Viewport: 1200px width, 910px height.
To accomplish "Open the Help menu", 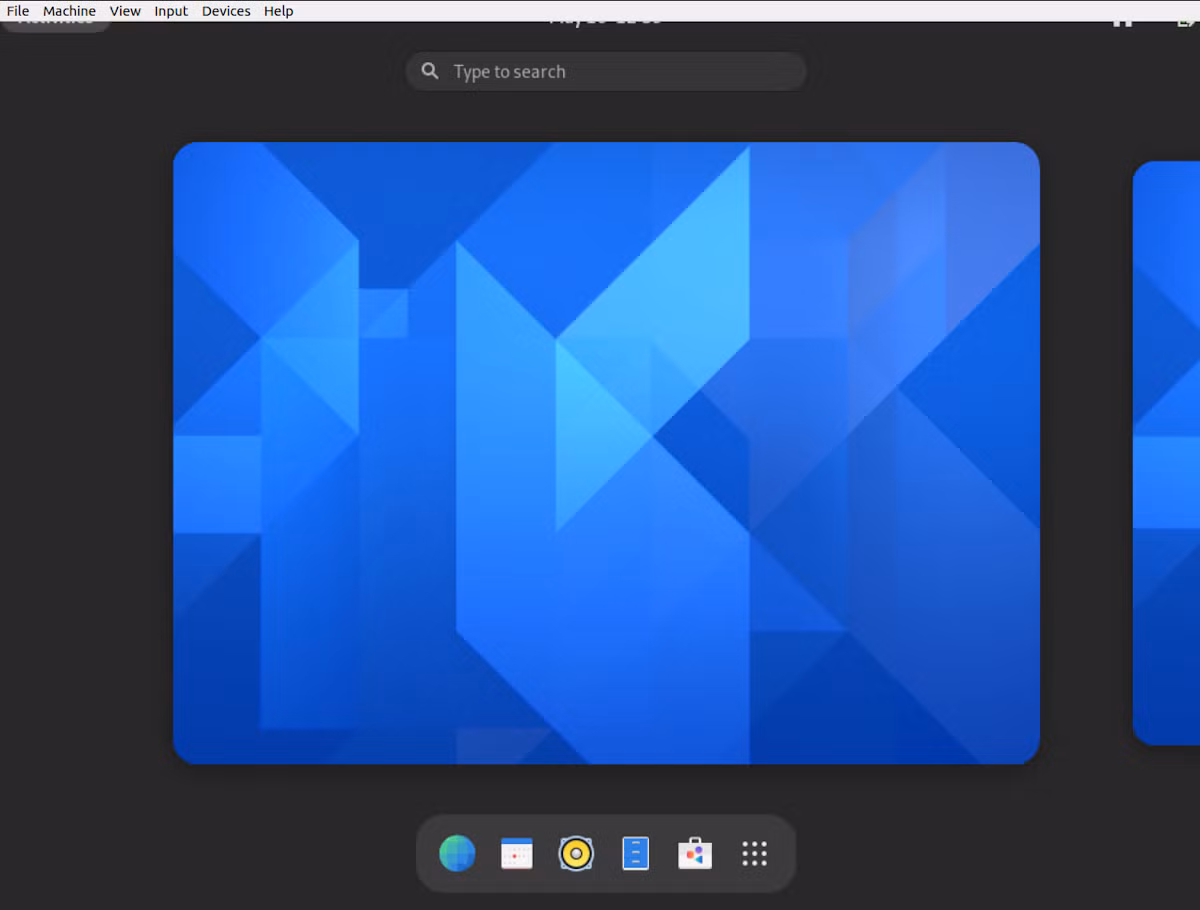I will coord(279,11).
